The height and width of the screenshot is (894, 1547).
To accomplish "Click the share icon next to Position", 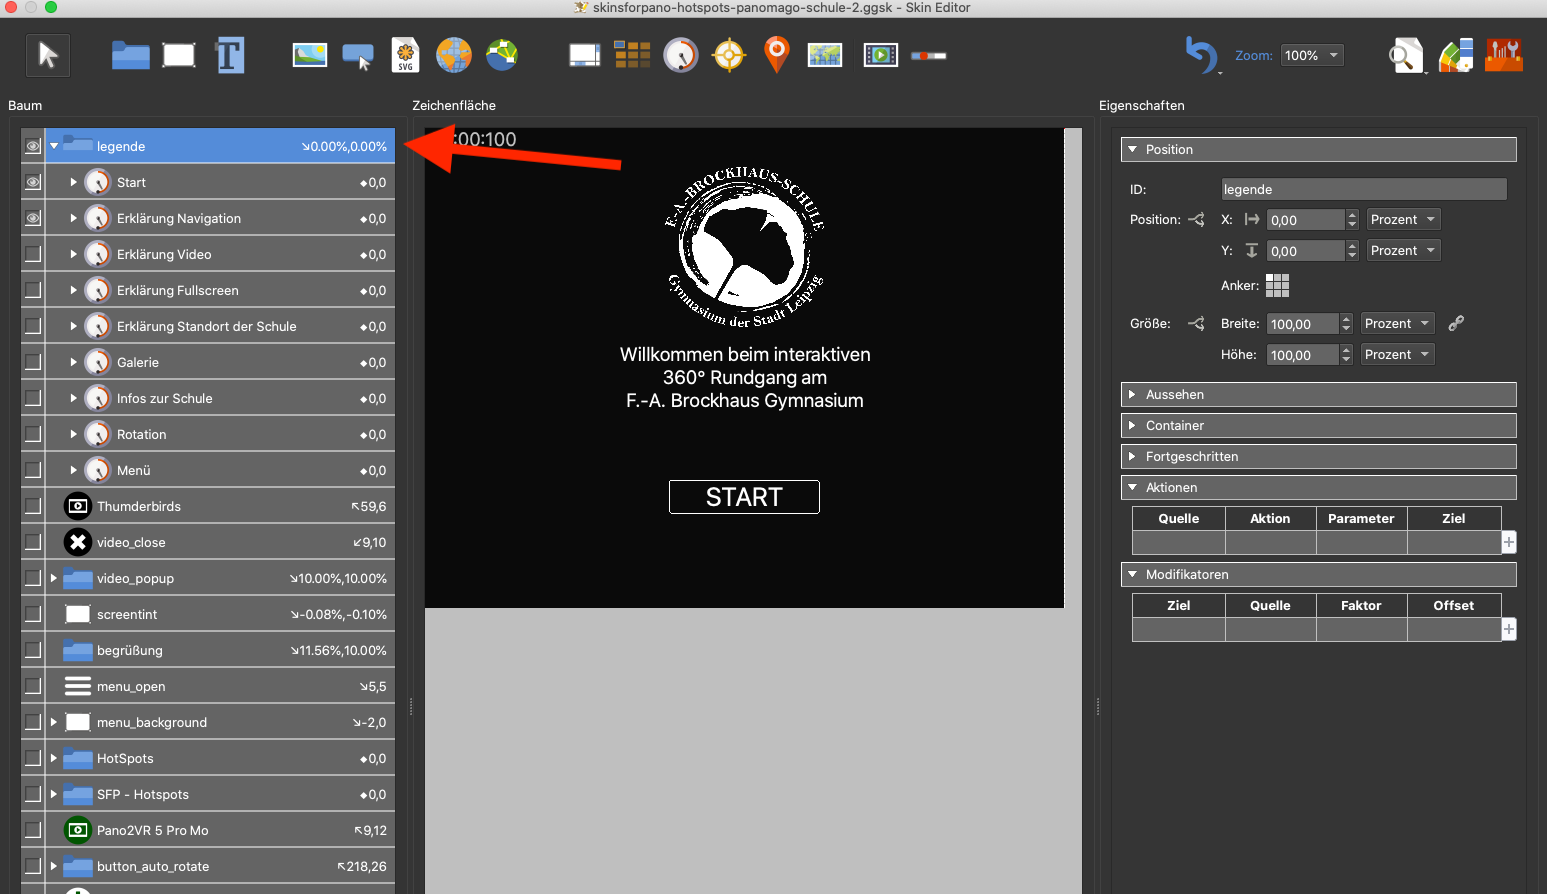I will click(1197, 219).
